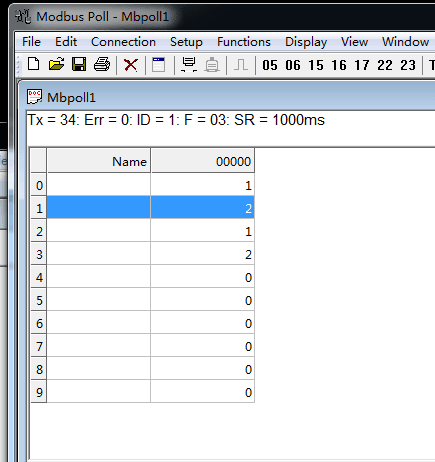Open the Setup menu
Image resolution: width=435 pixels, height=462 pixels.
pyautogui.click(x=186, y=42)
